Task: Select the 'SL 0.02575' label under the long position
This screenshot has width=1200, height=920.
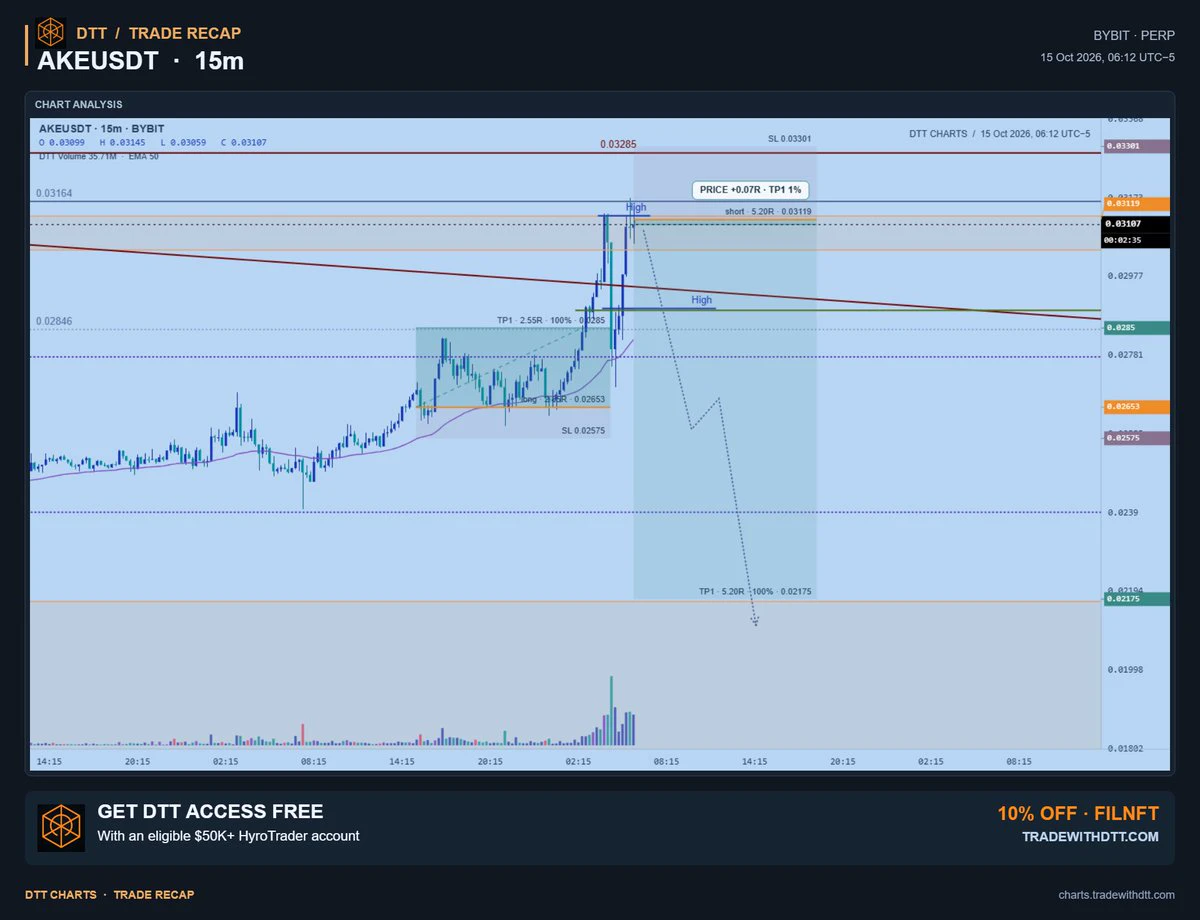Action: pos(583,430)
